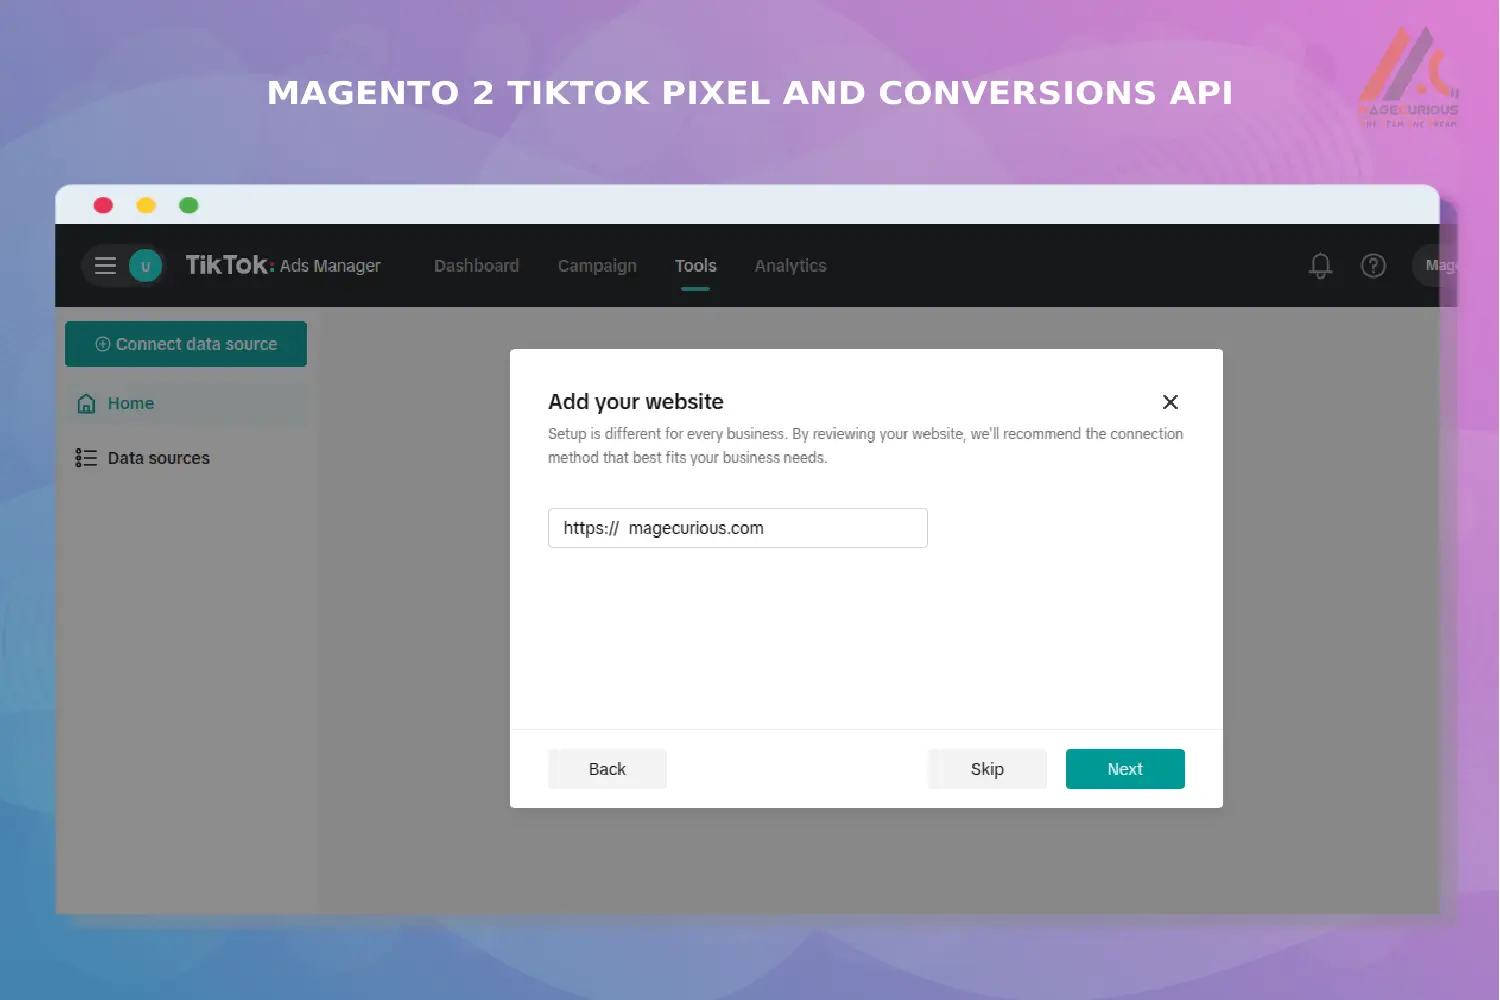Switch to the Tools tab

[x=695, y=265]
